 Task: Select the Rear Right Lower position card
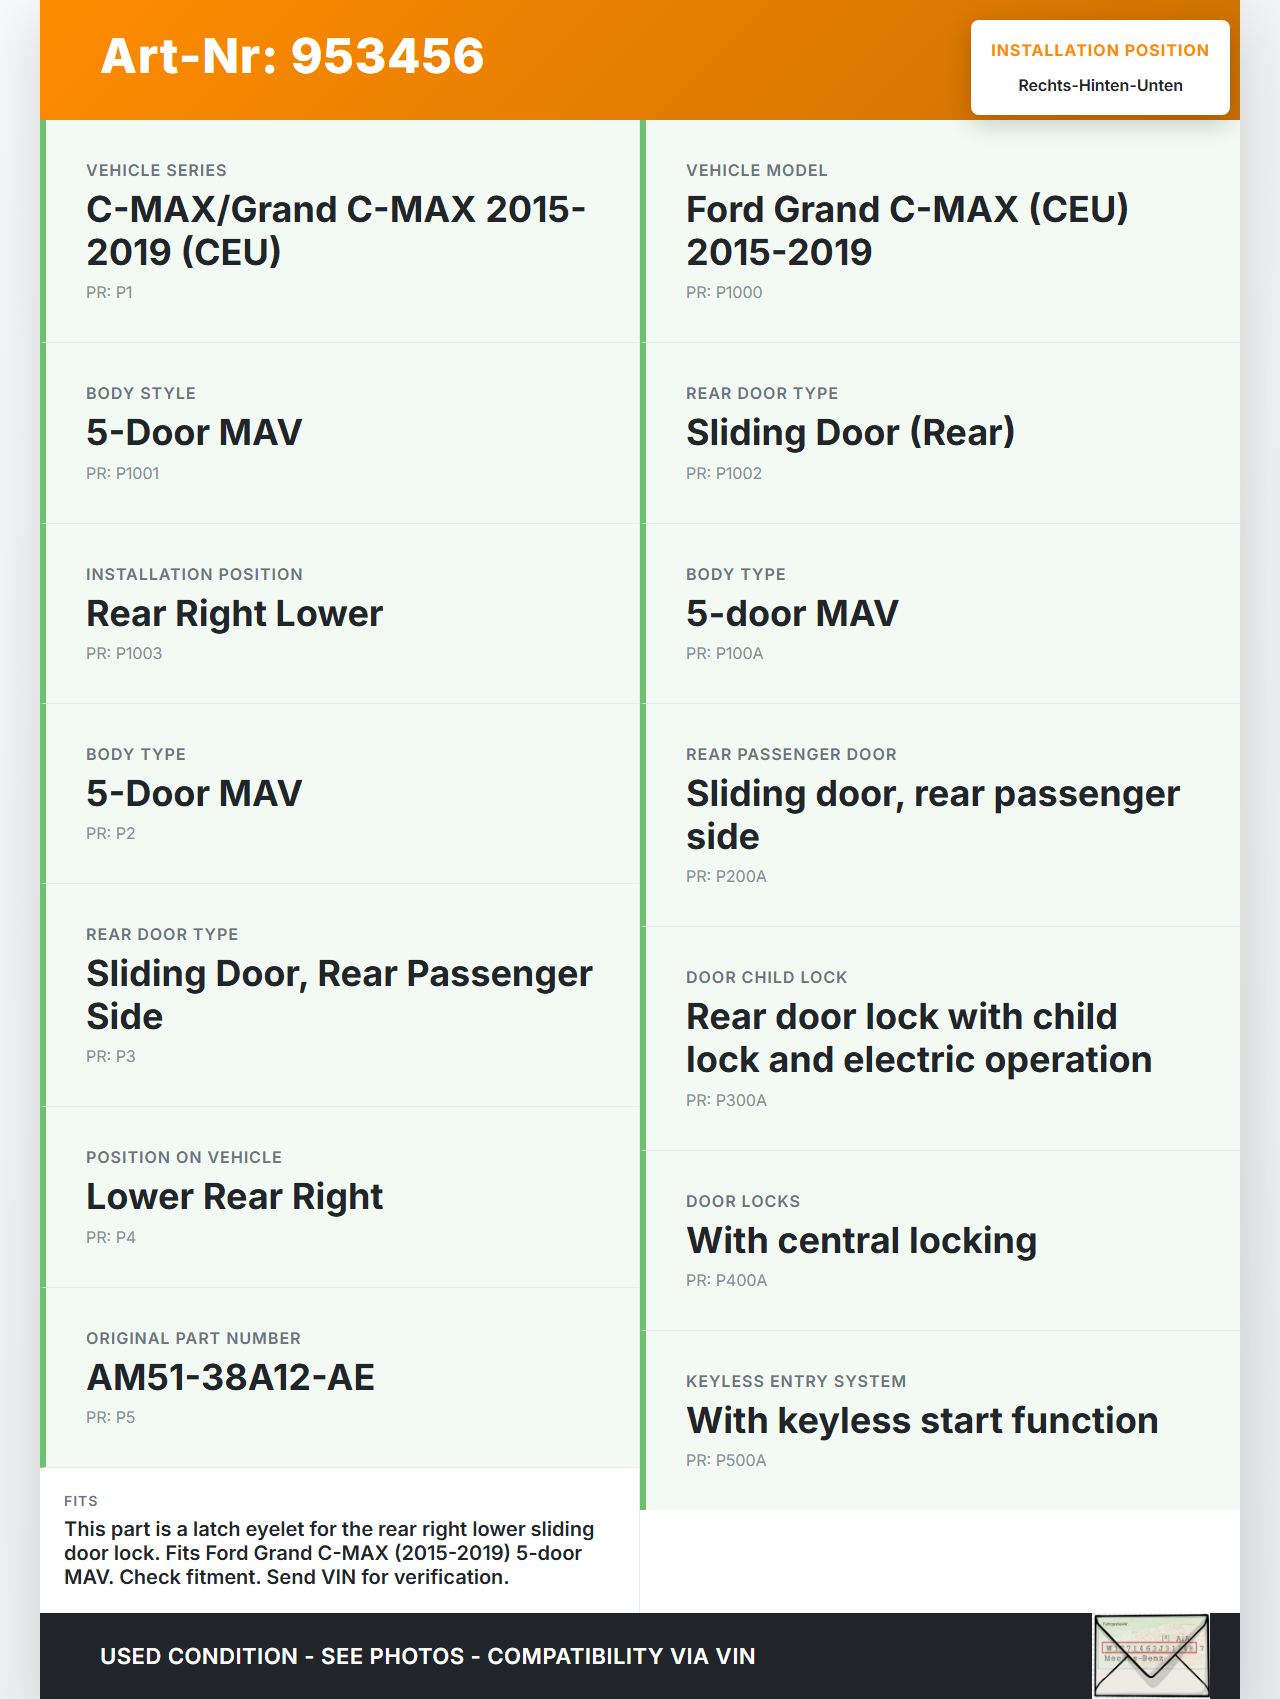pyautogui.click(x=340, y=613)
